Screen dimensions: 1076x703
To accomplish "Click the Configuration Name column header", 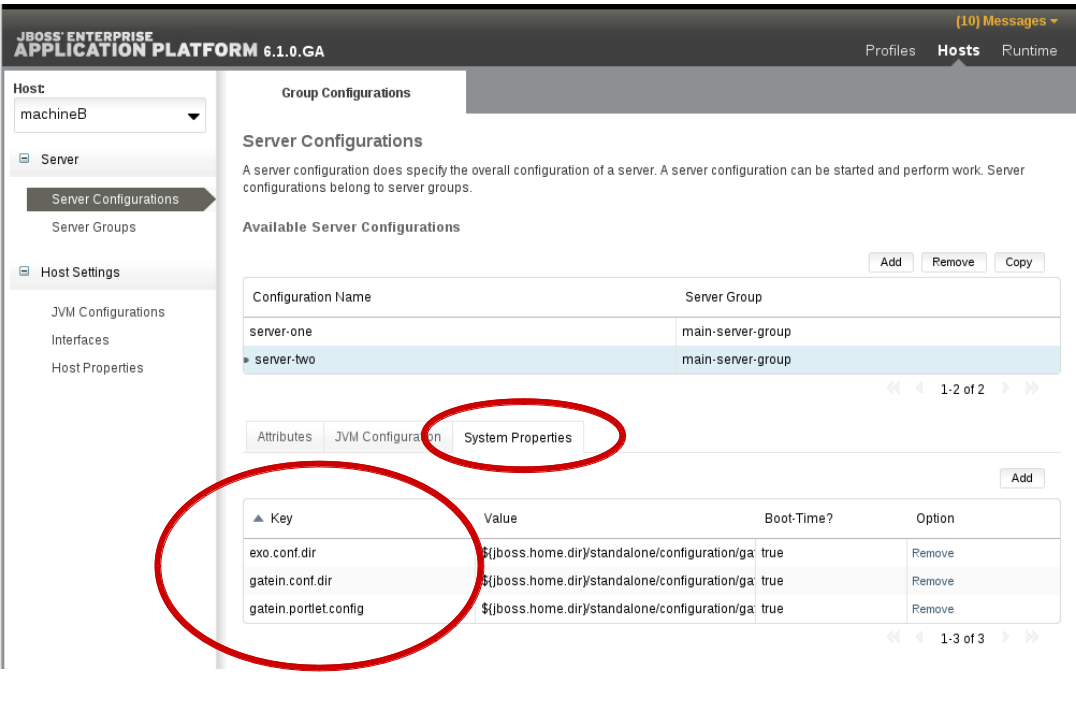I will [x=312, y=297].
